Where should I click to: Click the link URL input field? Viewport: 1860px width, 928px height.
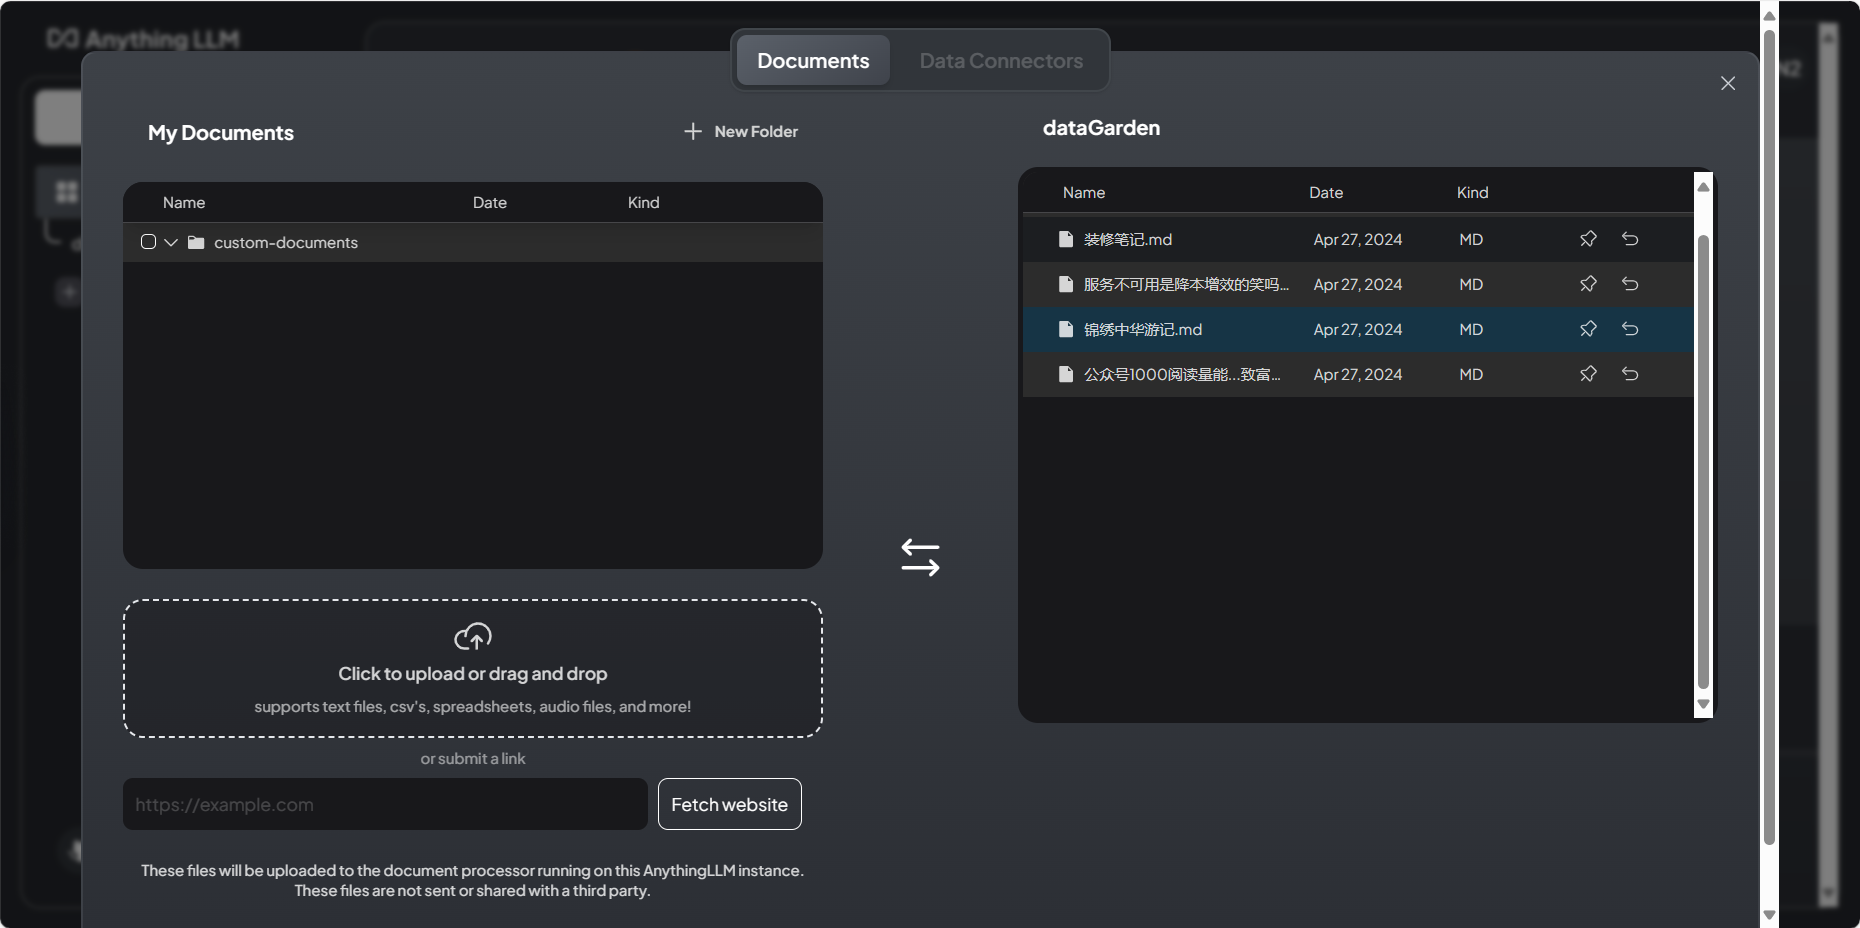point(385,804)
